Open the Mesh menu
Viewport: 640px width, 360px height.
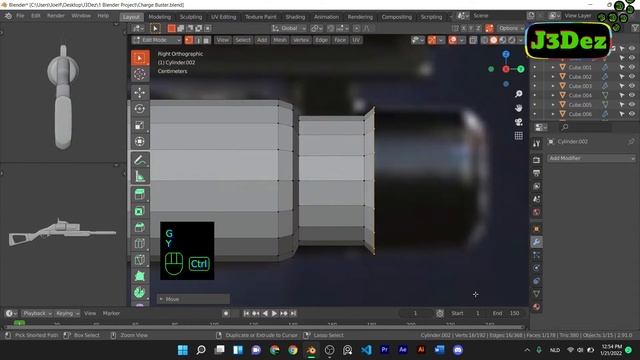click(280, 40)
